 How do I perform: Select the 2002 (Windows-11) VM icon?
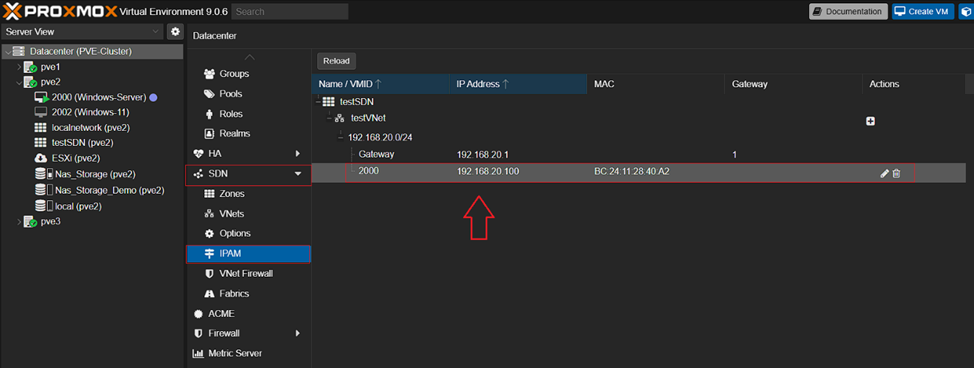[x=41, y=113]
